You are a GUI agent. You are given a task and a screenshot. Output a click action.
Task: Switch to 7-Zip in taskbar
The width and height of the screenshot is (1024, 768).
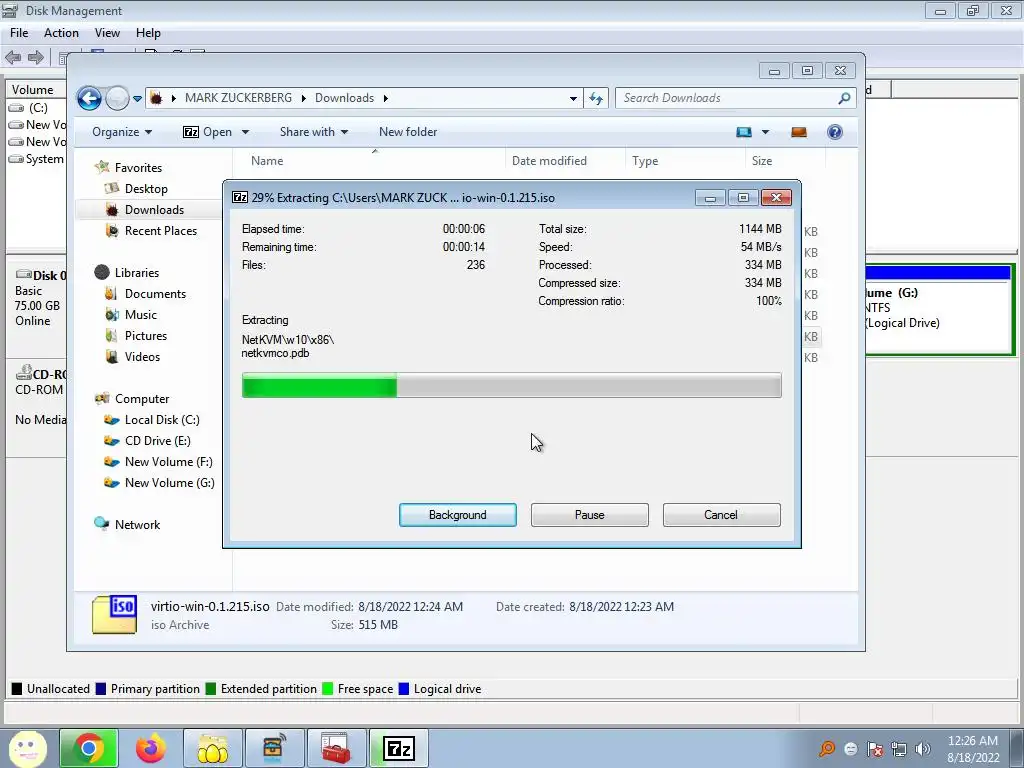click(399, 748)
